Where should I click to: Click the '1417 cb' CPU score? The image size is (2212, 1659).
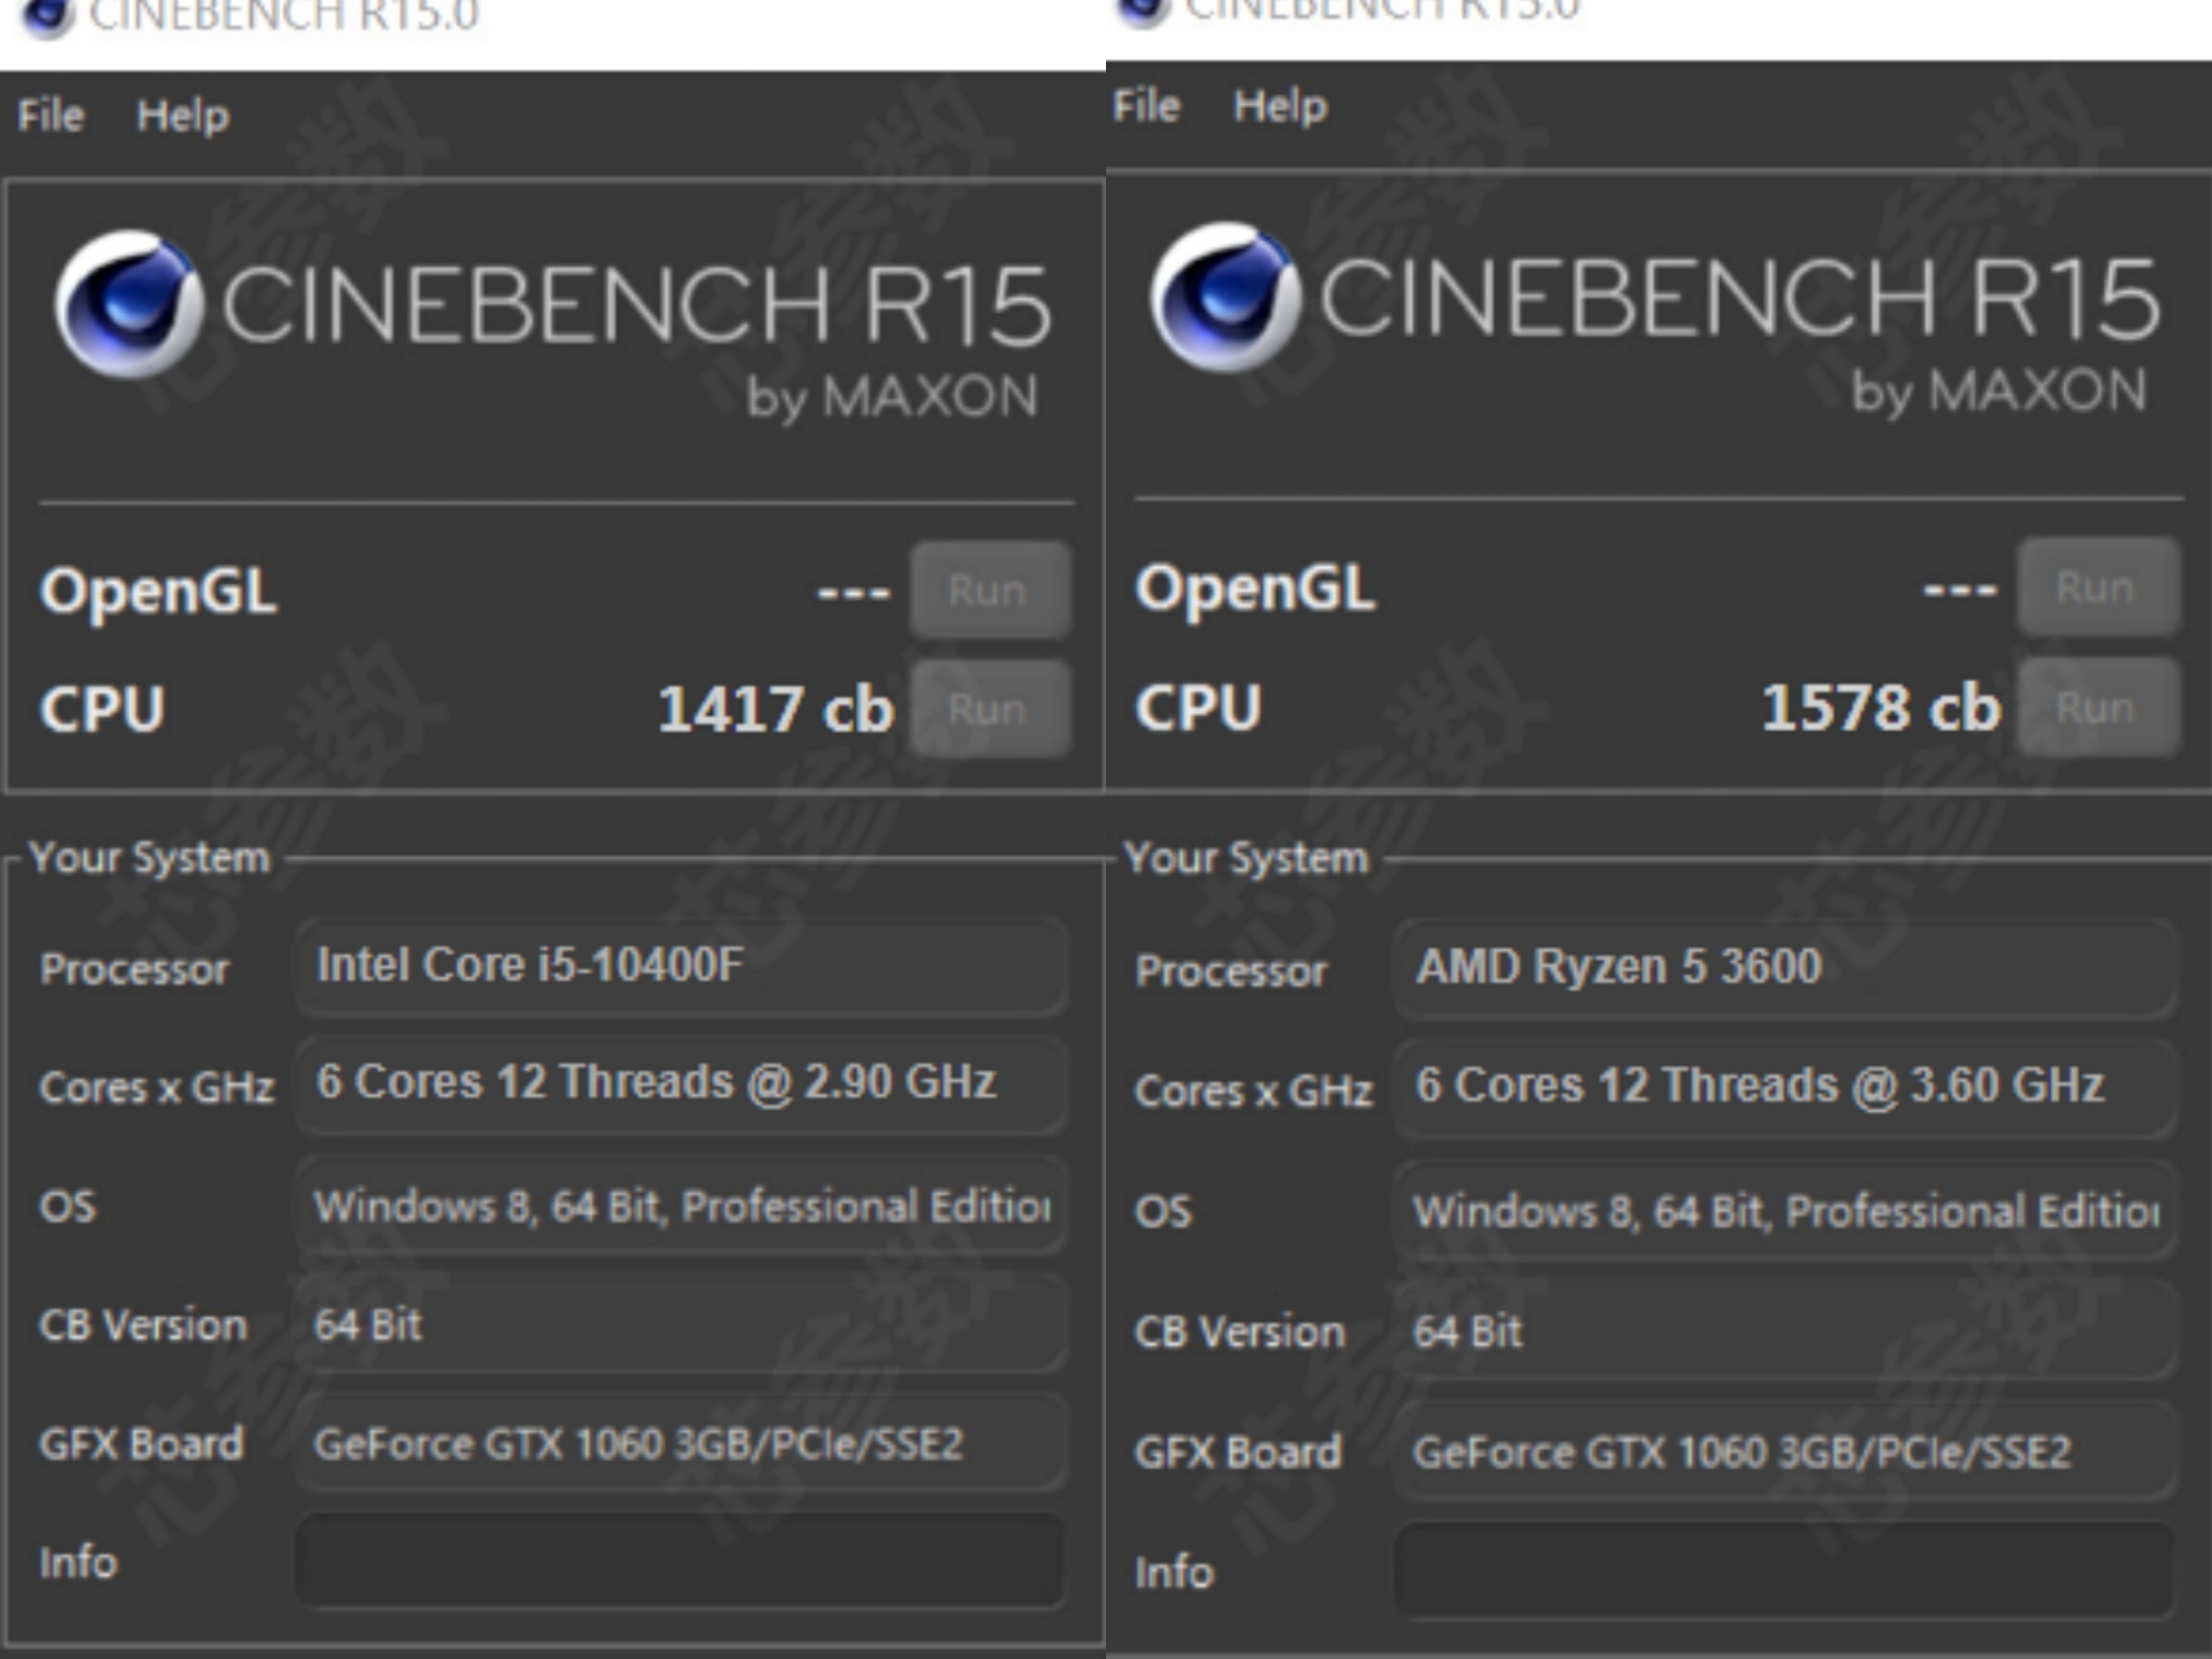(x=775, y=709)
